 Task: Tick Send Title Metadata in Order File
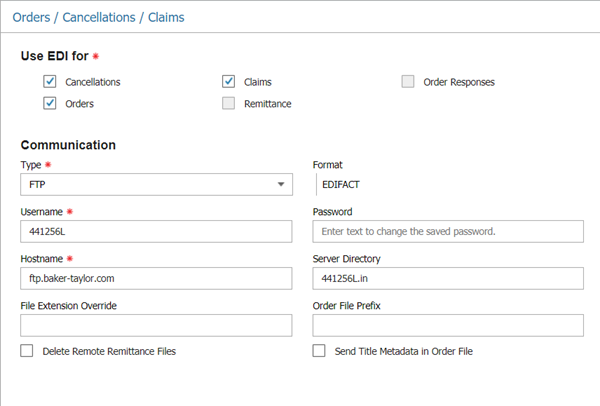pyautogui.click(x=319, y=351)
